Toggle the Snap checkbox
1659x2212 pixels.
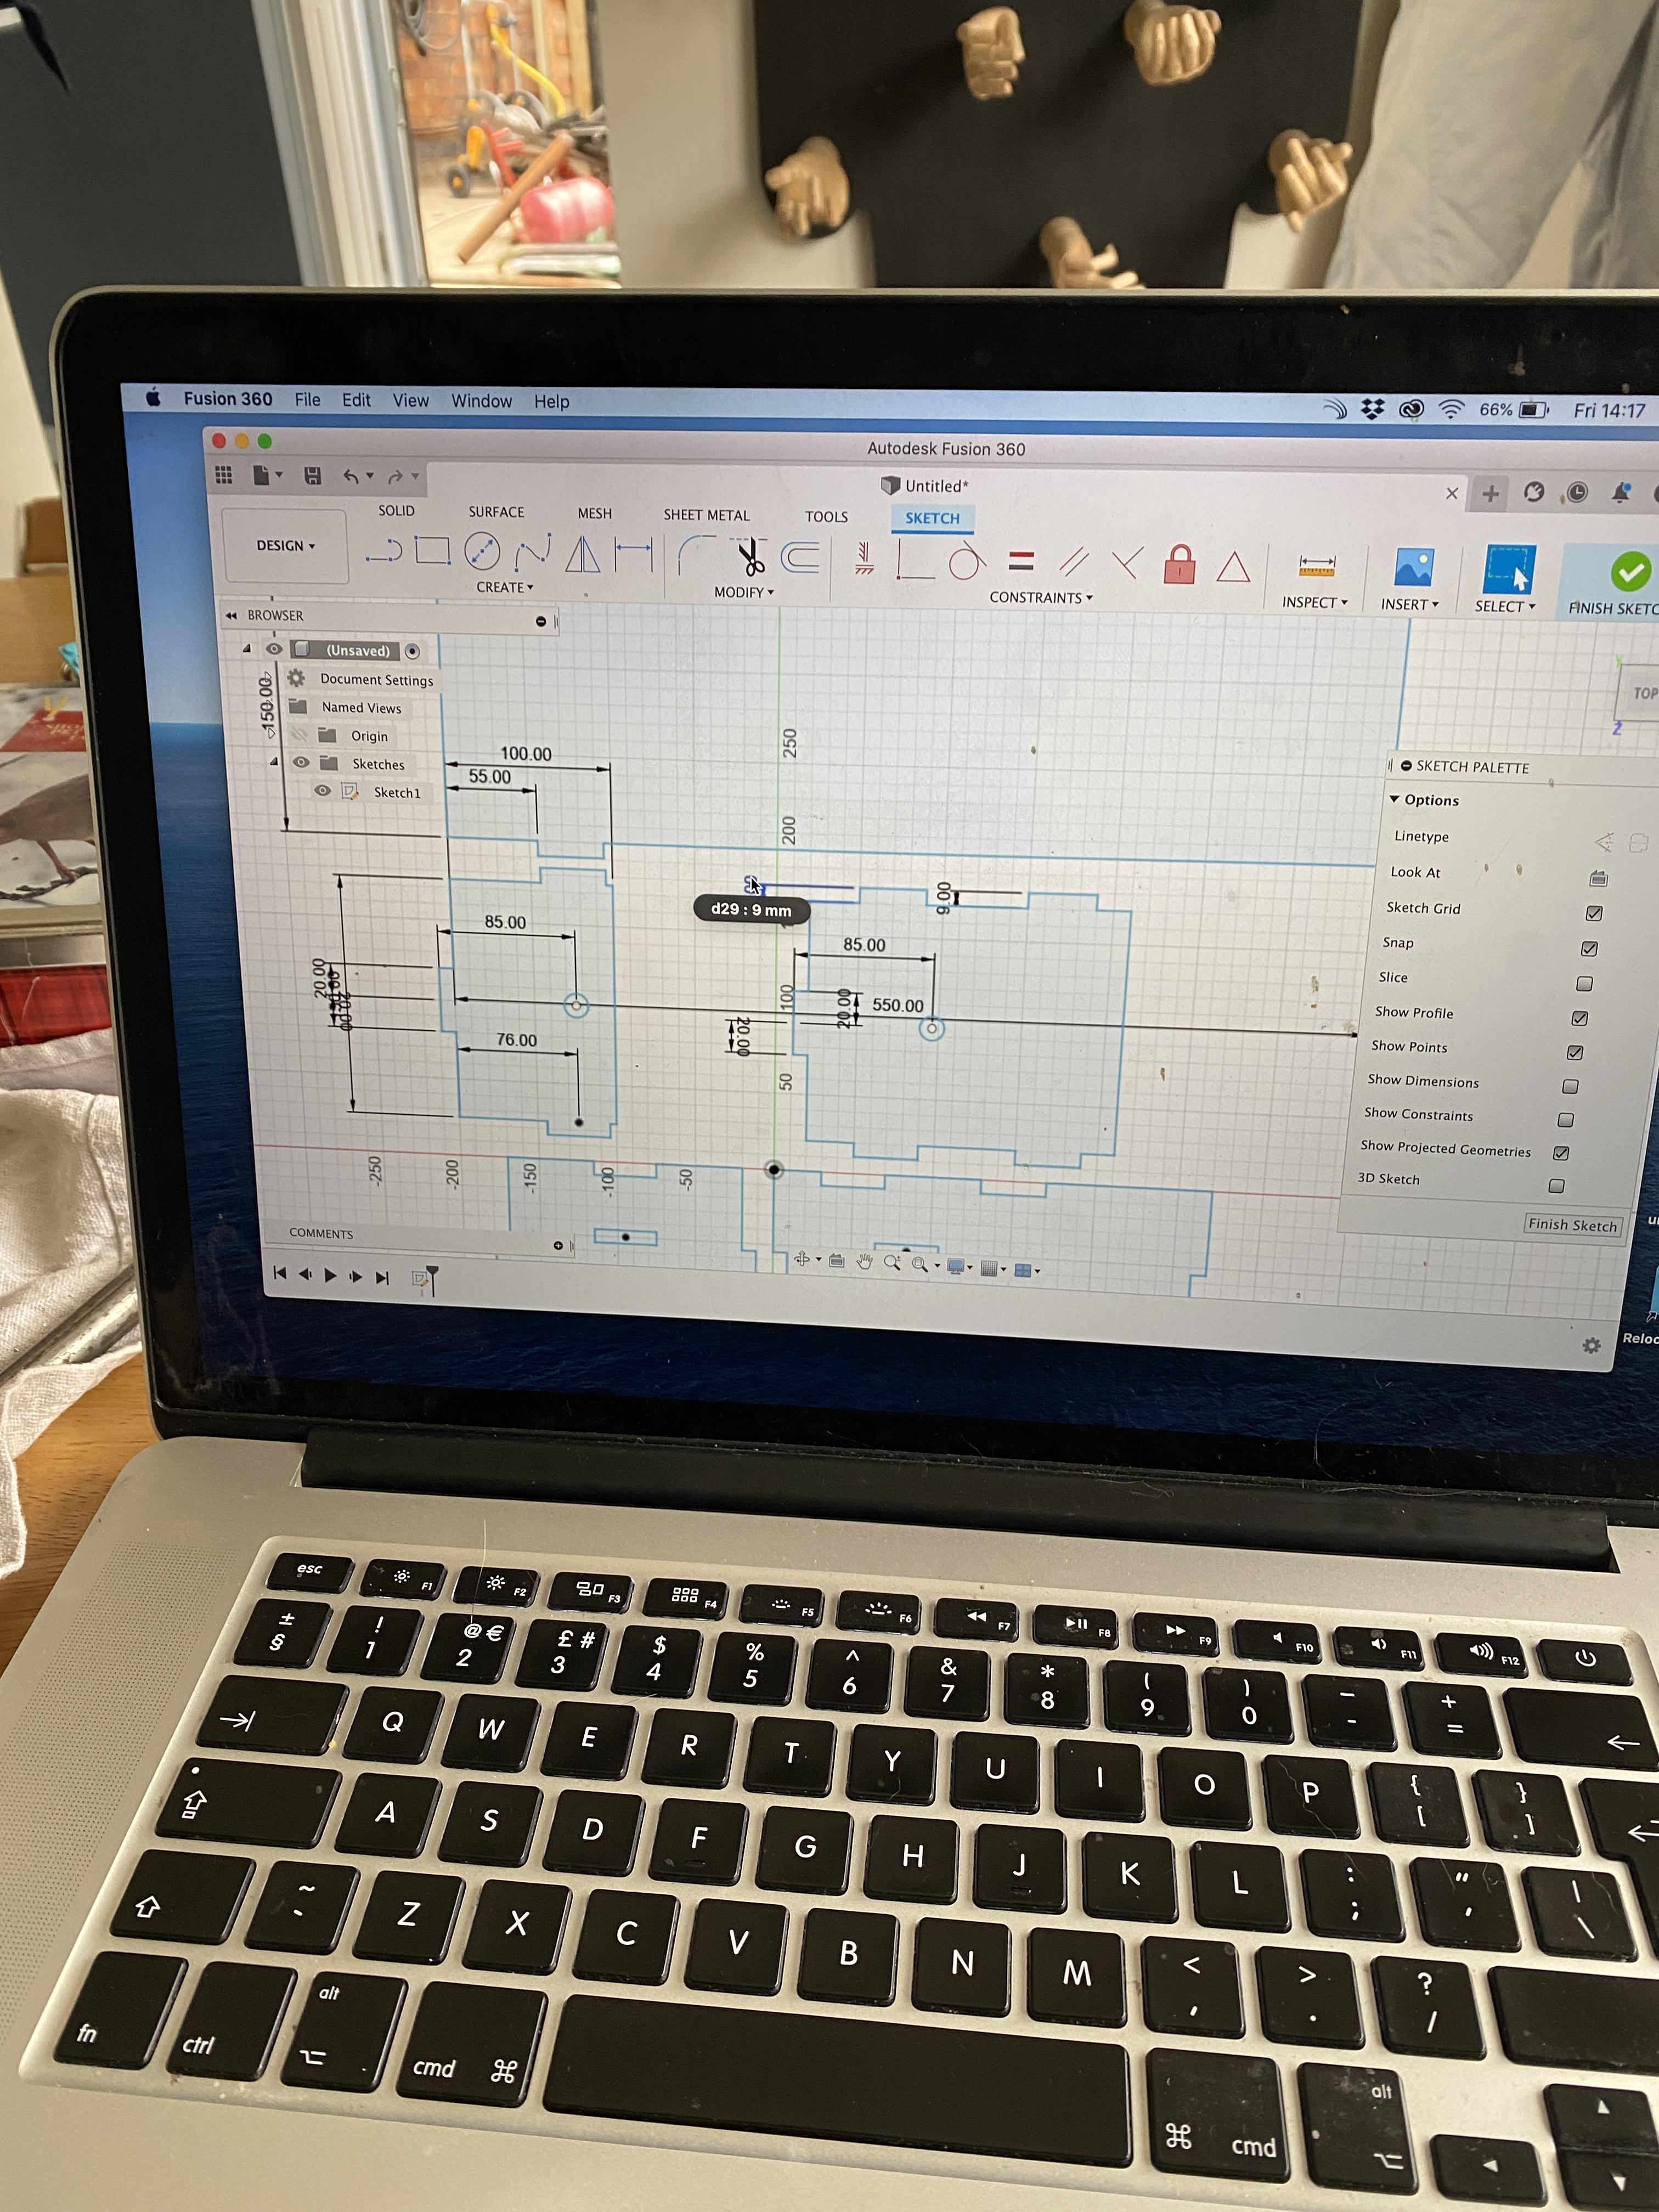1589,948
